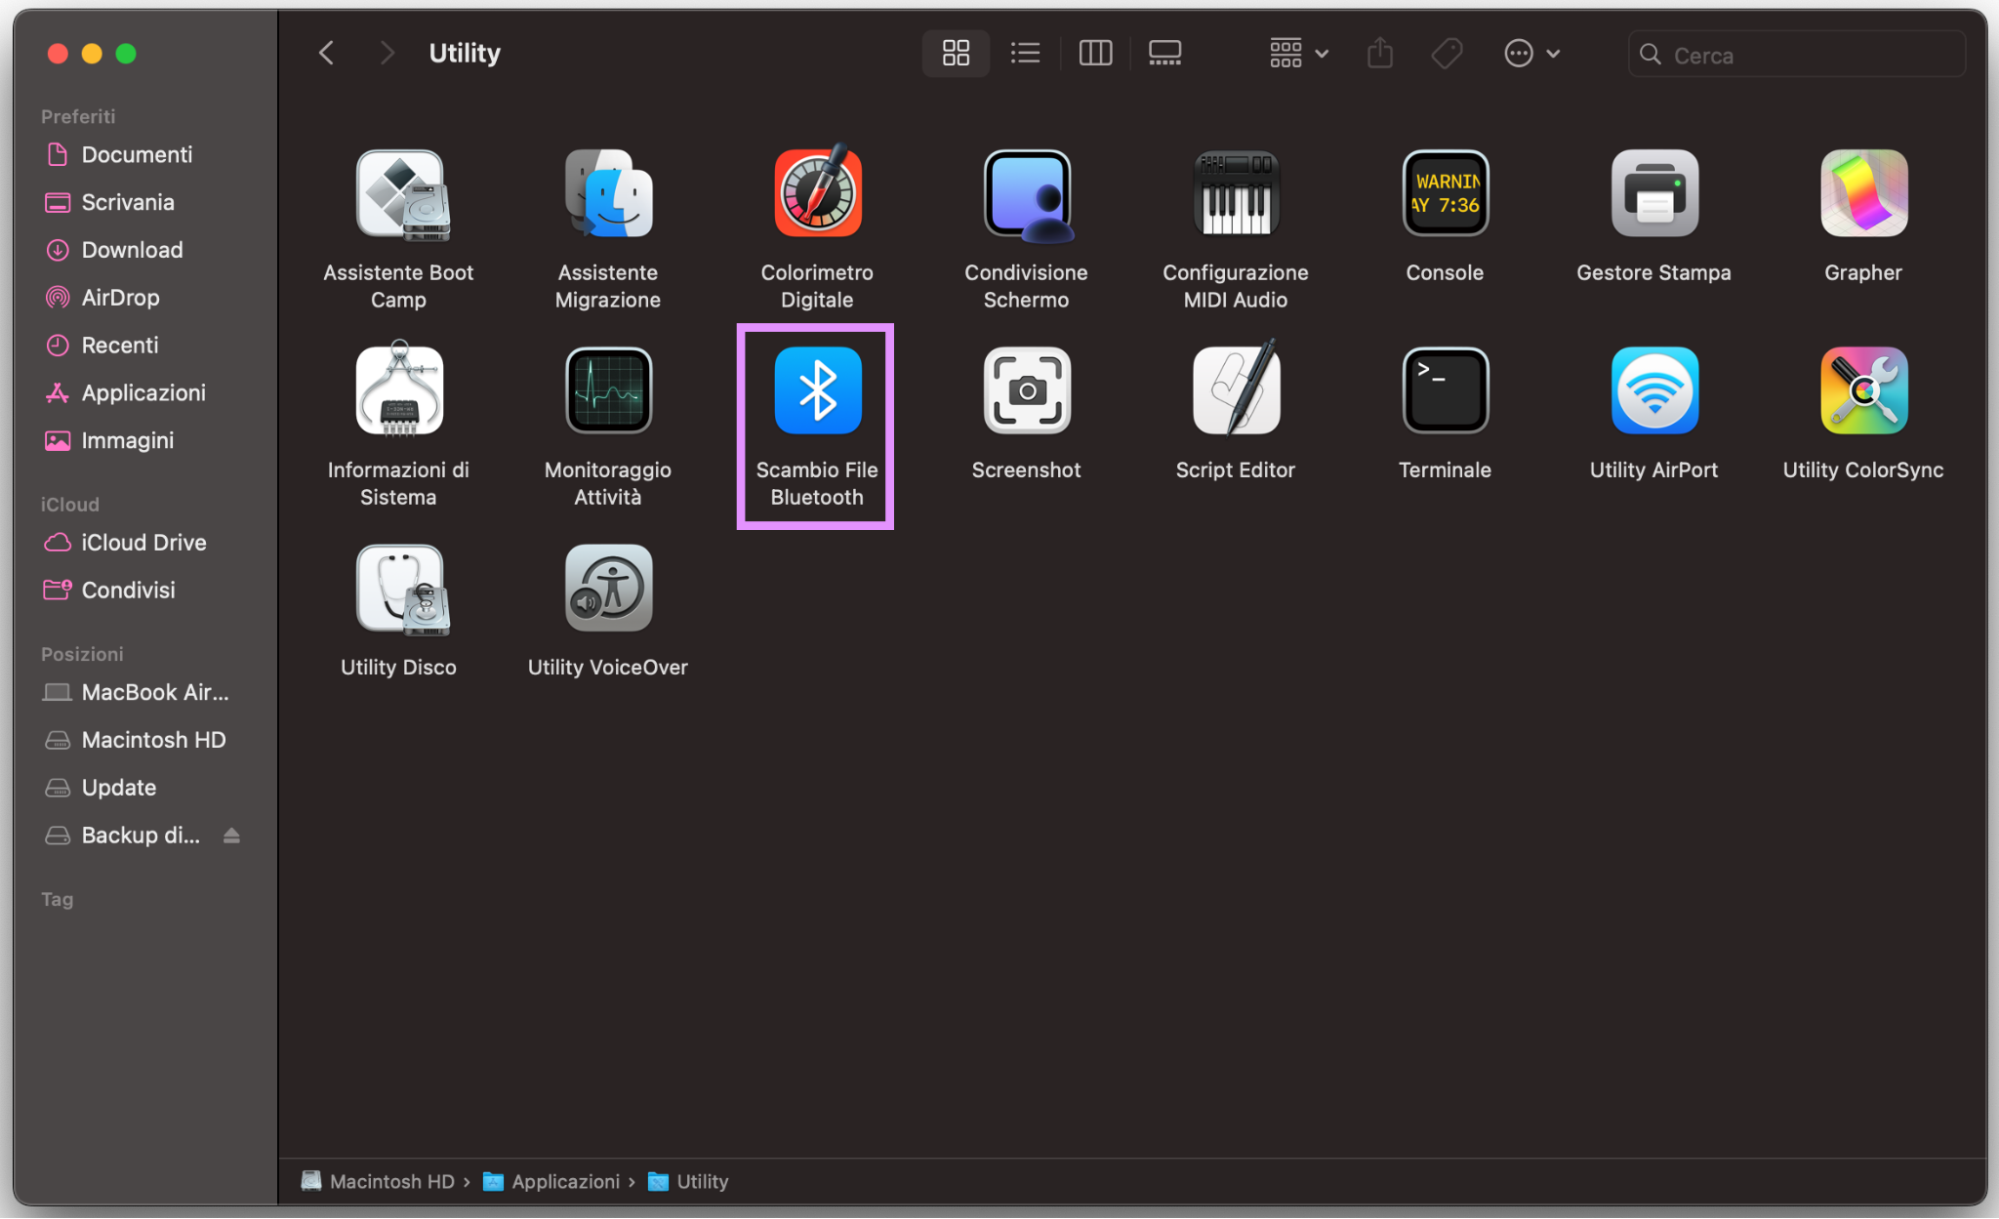Open Utility ColorSync
The width and height of the screenshot is (1999, 1219).
[1862, 390]
